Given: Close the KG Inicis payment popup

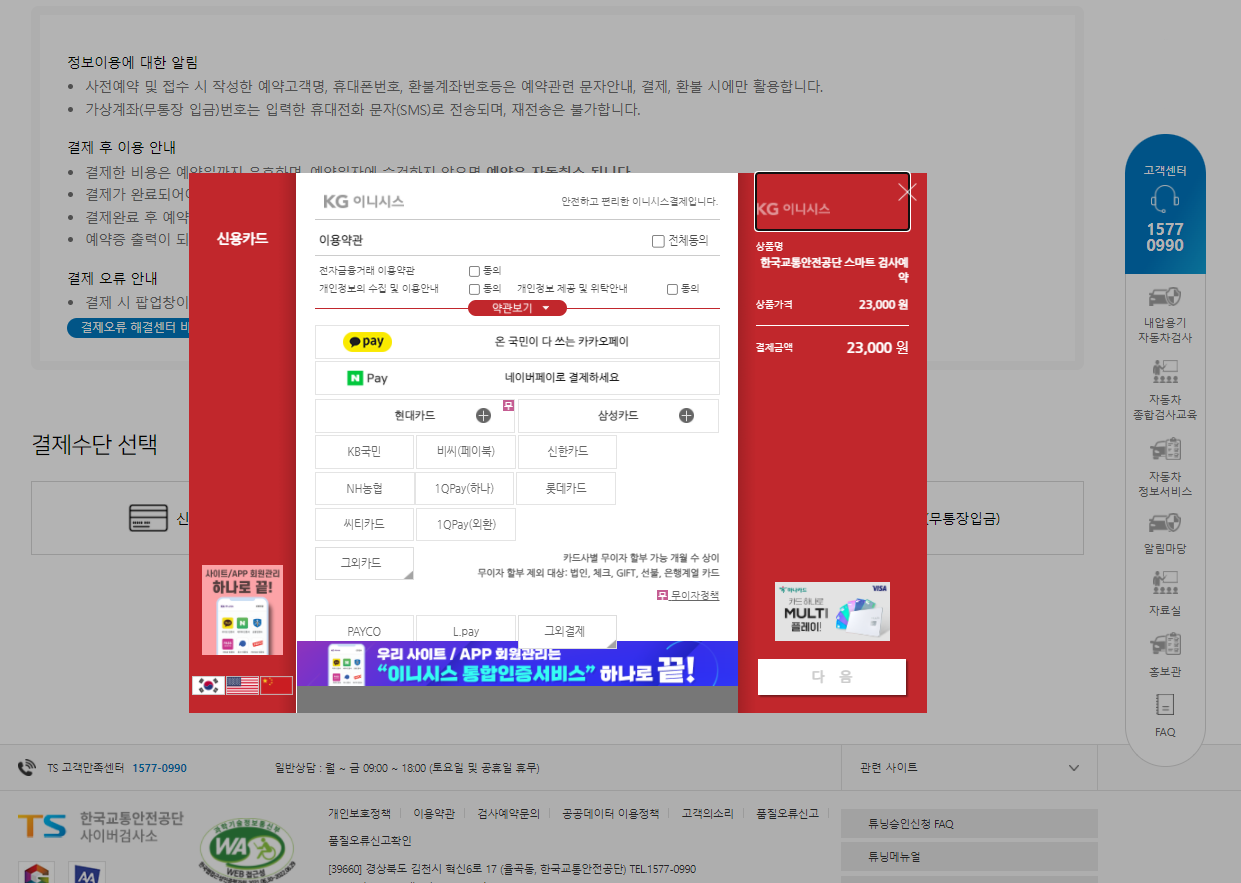Looking at the screenshot, I should [x=906, y=193].
